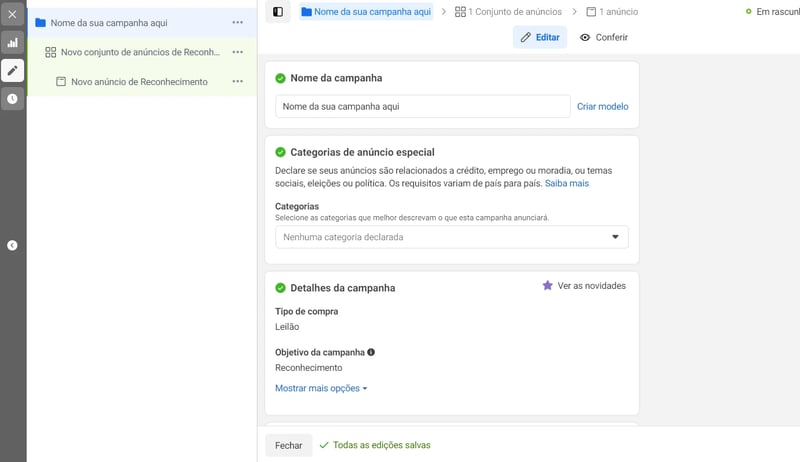Select the pencil edit icon in sidebar
The image size is (800, 462).
click(x=12, y=71)
